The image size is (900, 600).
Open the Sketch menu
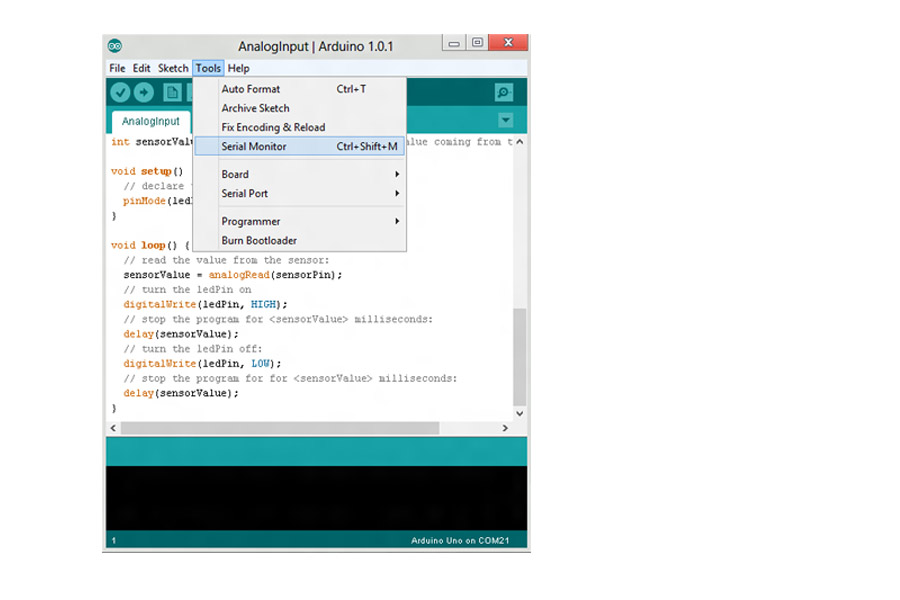coord(173,69)
